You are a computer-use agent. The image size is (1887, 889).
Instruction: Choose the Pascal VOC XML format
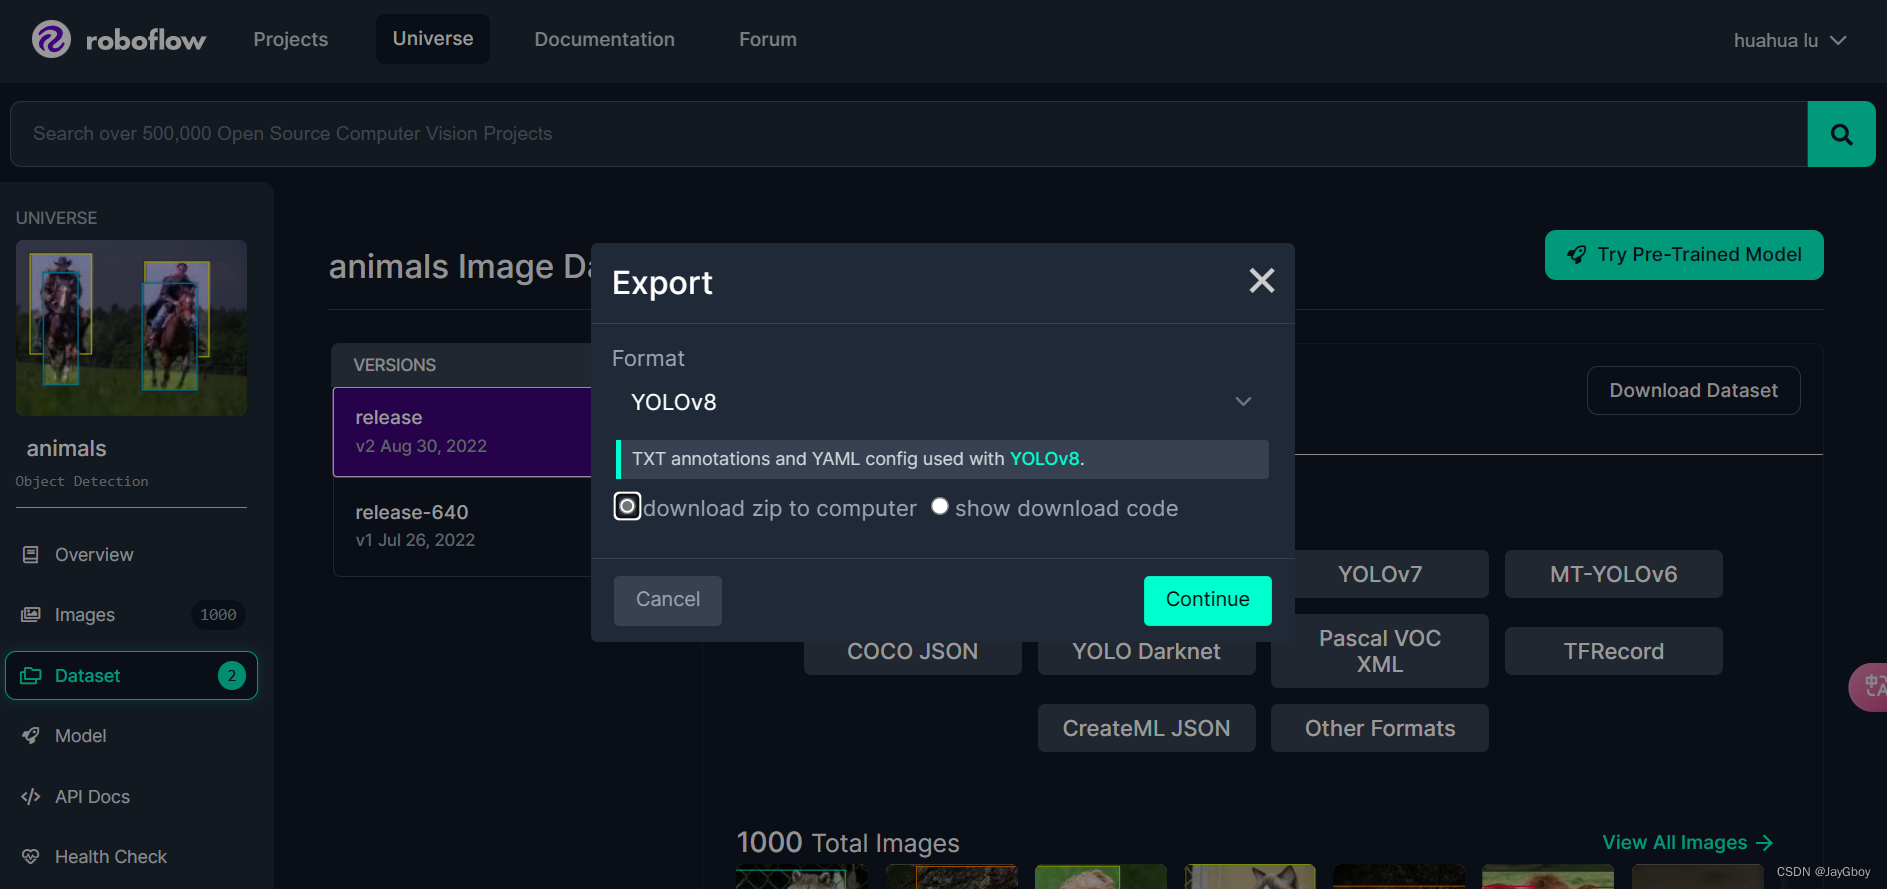[x=1380, y=651]
